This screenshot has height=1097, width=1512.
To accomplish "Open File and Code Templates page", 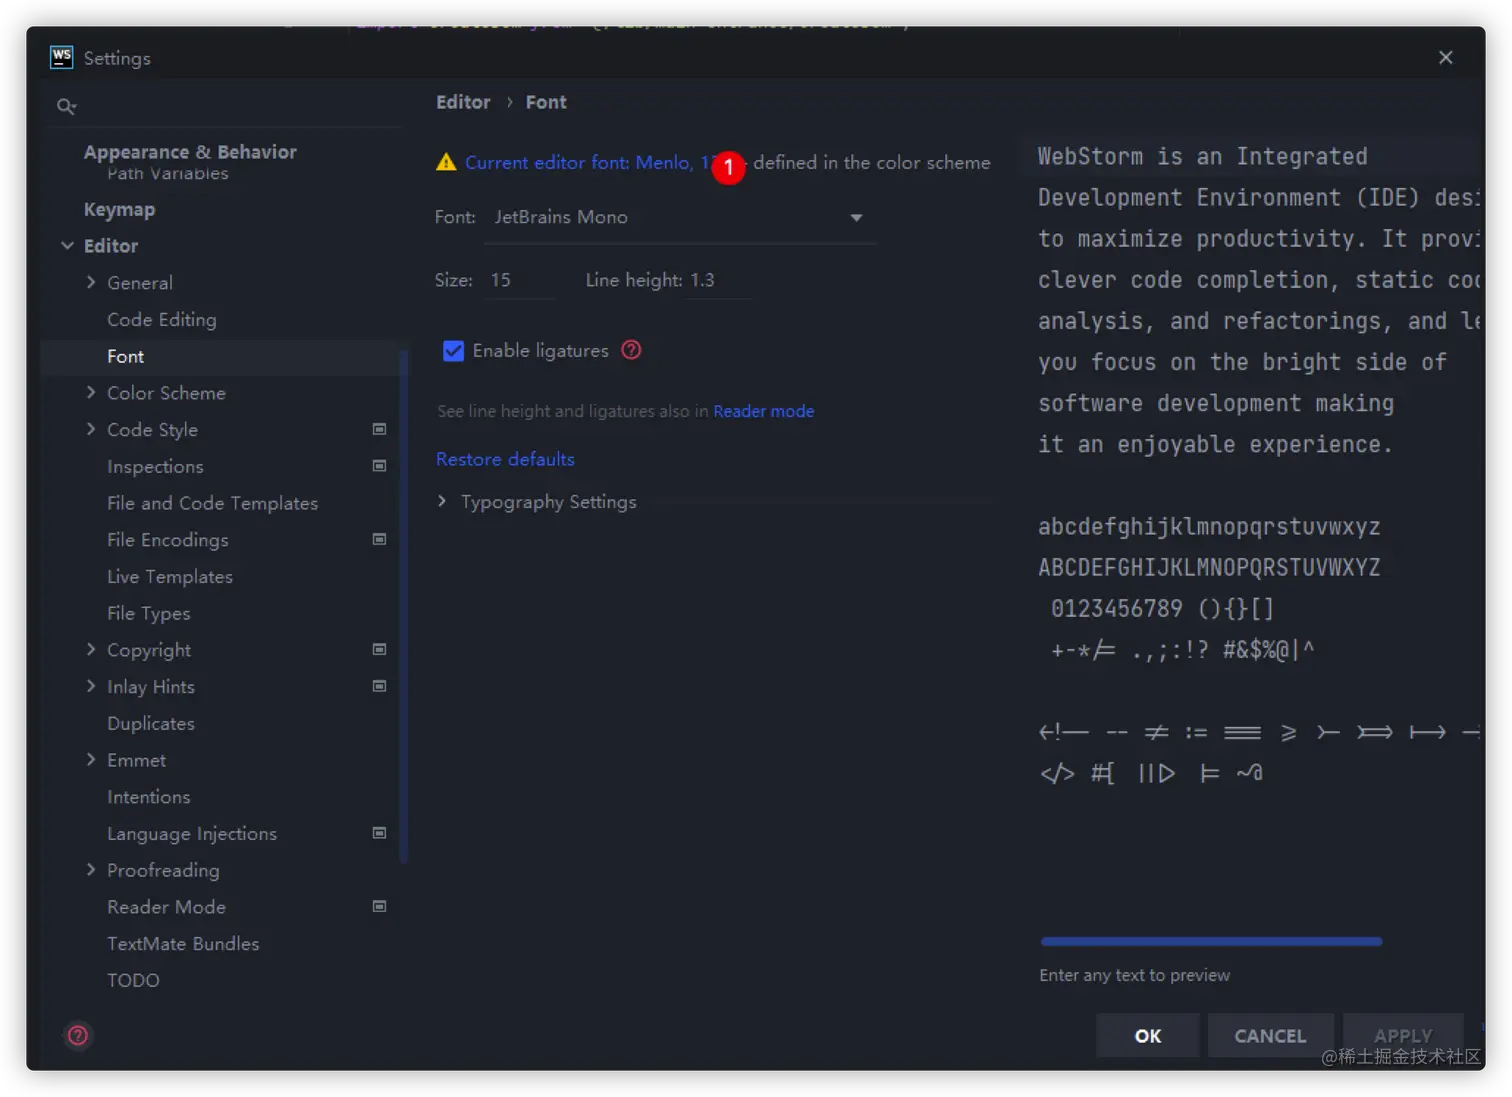I will click(x=212, y=503).
